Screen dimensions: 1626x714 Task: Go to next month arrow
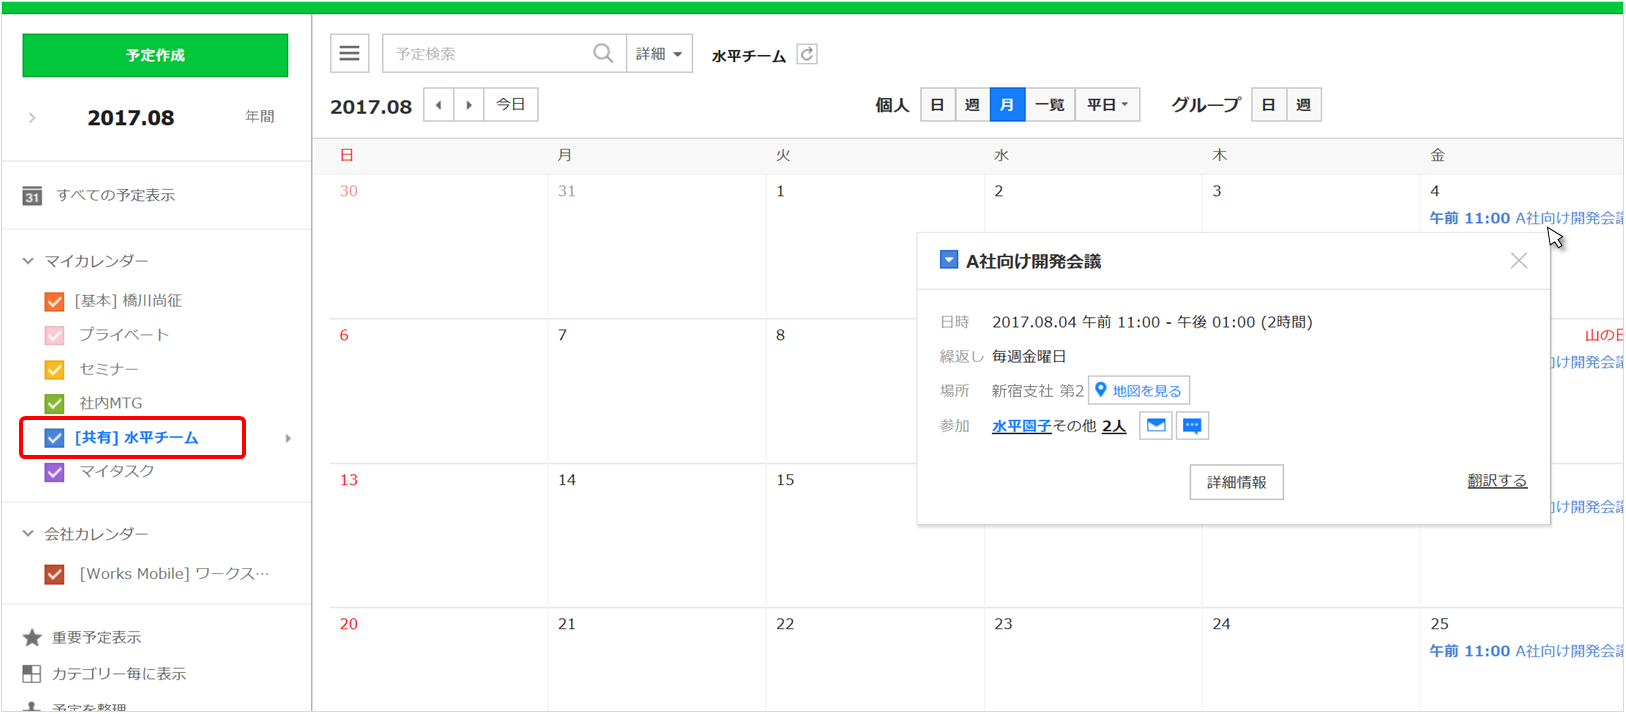point(469,105)
